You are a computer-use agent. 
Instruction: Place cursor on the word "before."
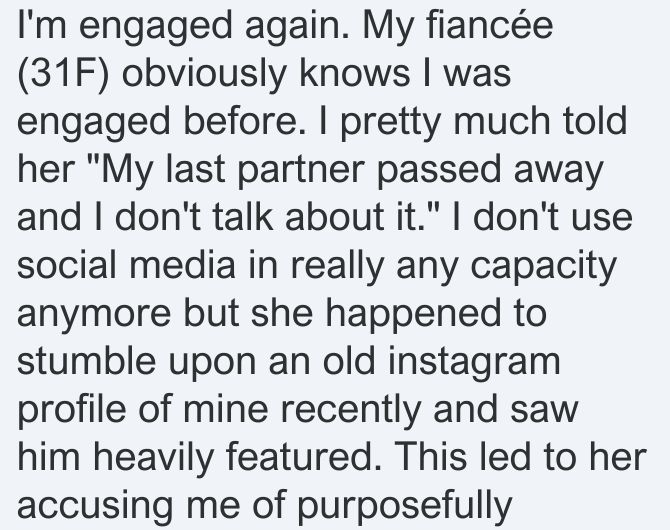coord(245,121)
